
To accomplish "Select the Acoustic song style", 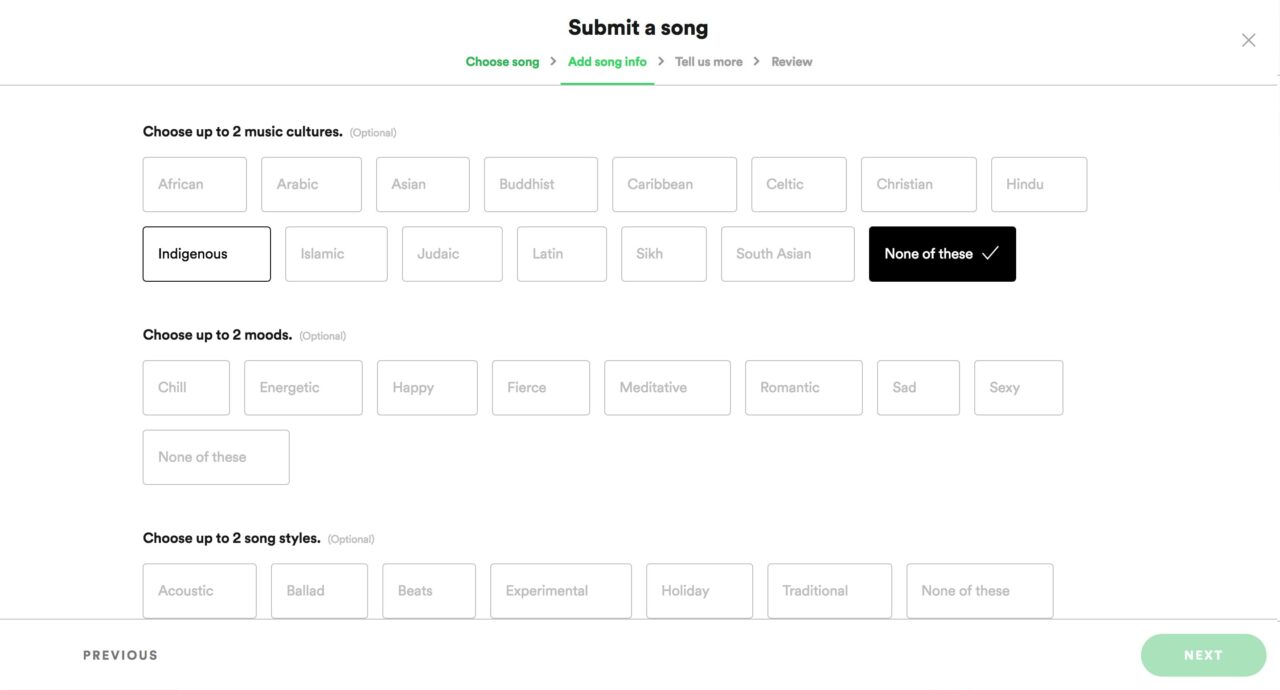I will (x=199, y=590).
